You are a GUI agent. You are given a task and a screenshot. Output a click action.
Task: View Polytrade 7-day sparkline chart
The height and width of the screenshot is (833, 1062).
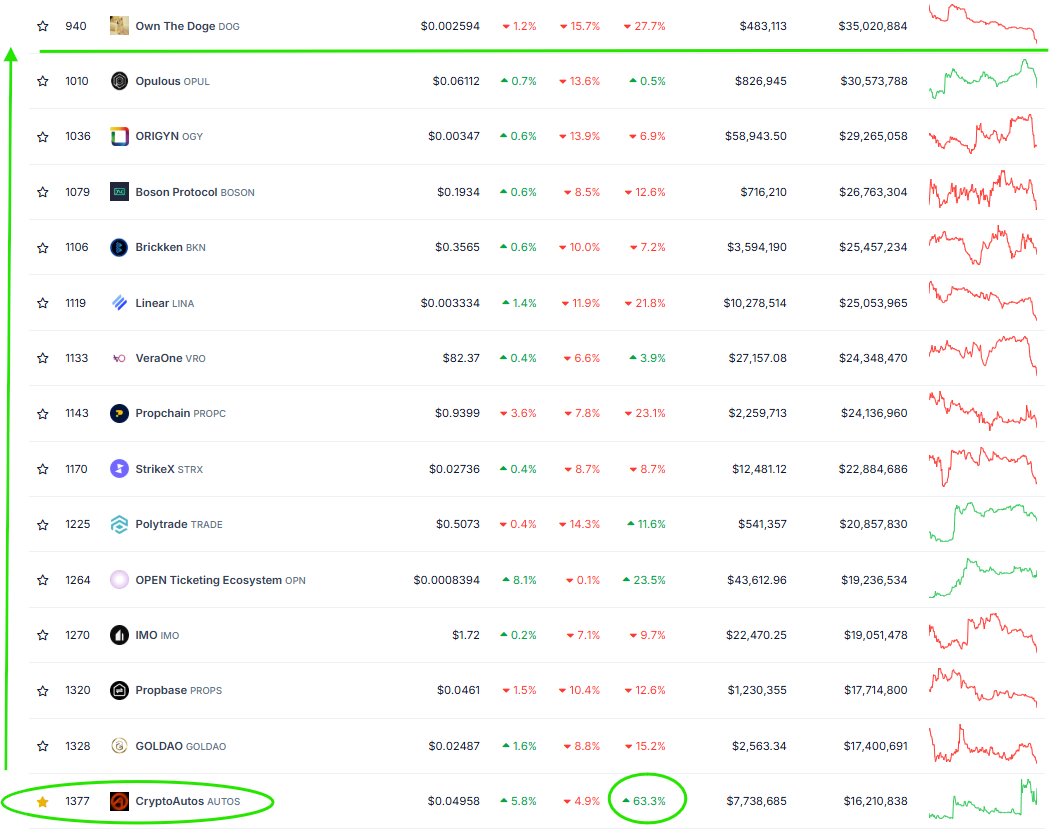(x=983, y=522)
